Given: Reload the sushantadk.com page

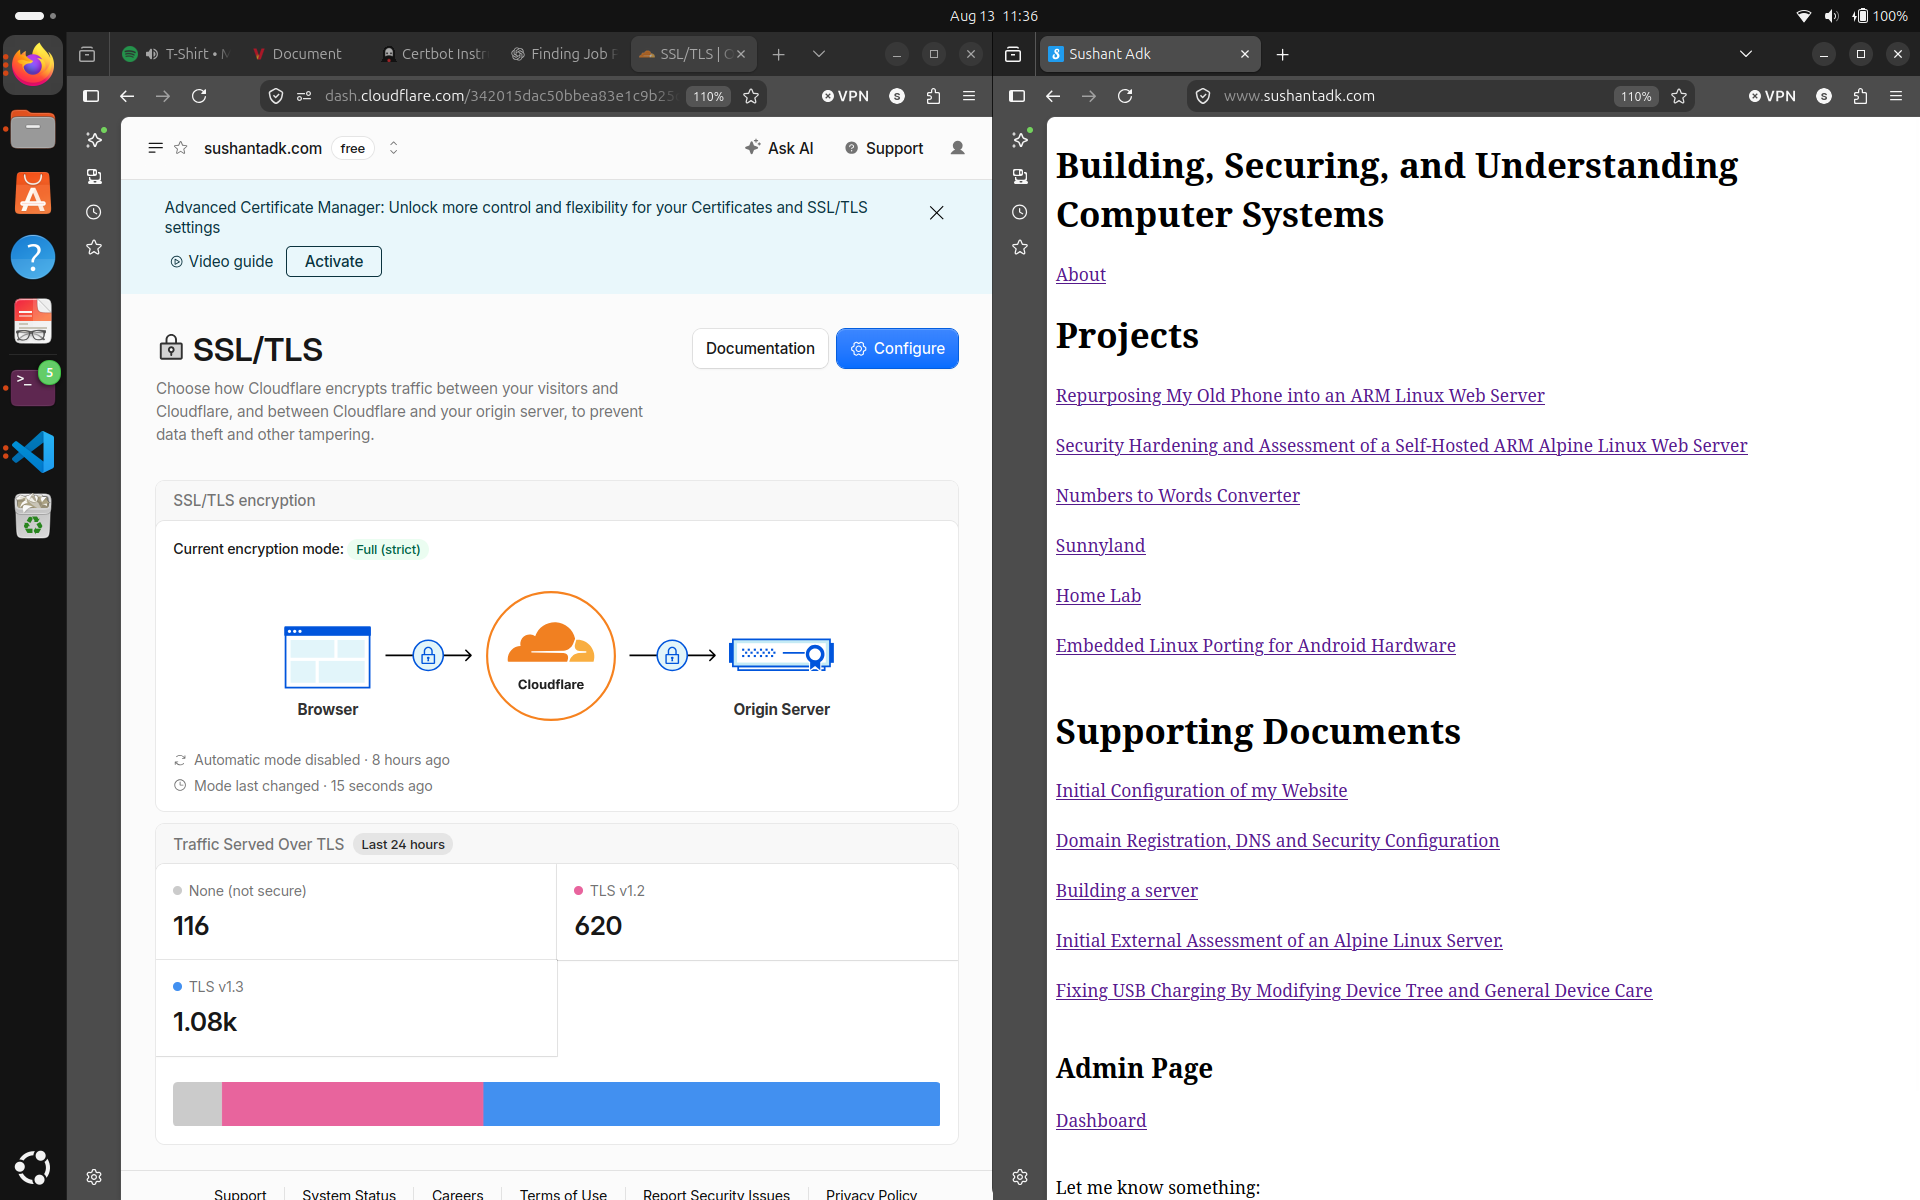Looking at the screenshot, I should (1125, 96).
